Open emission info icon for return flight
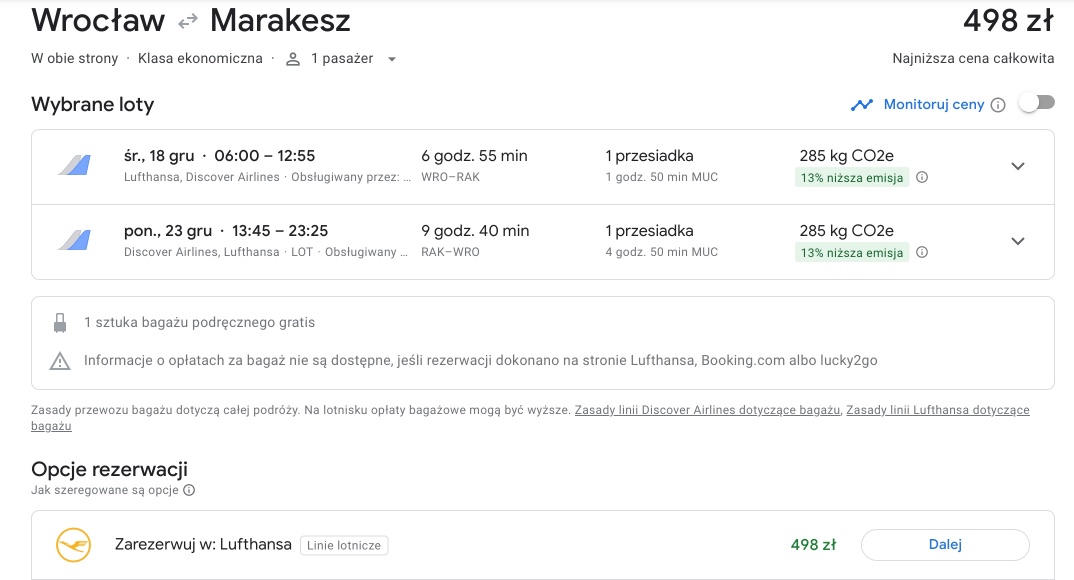The height and width of the screenshot is (580, 1074). coord(922,252)
